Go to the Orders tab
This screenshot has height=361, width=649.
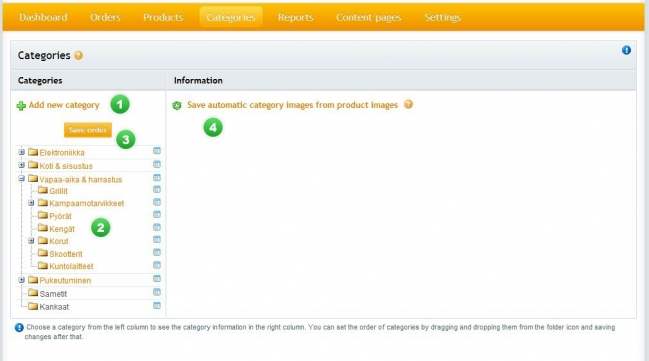(x=105, y=17)
